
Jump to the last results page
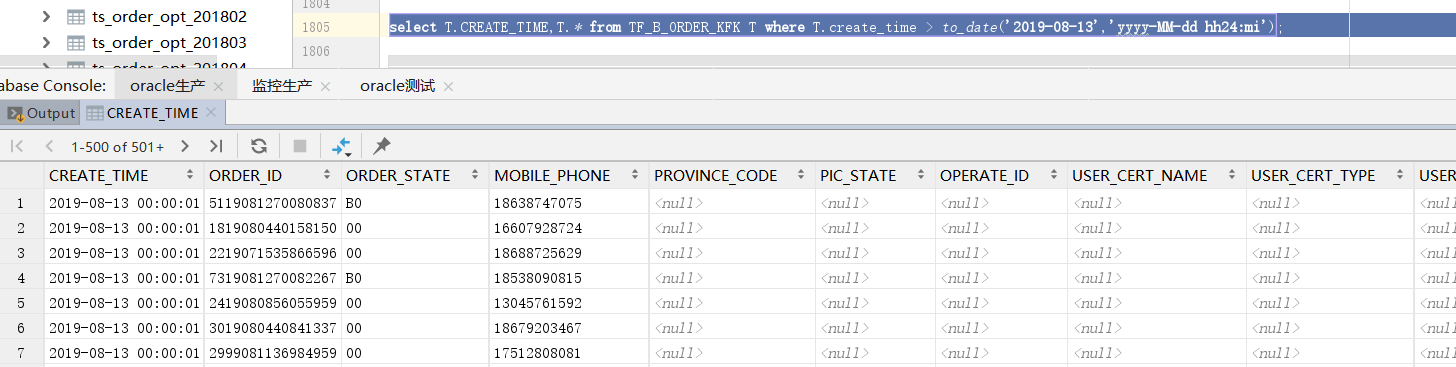(216, 146)
